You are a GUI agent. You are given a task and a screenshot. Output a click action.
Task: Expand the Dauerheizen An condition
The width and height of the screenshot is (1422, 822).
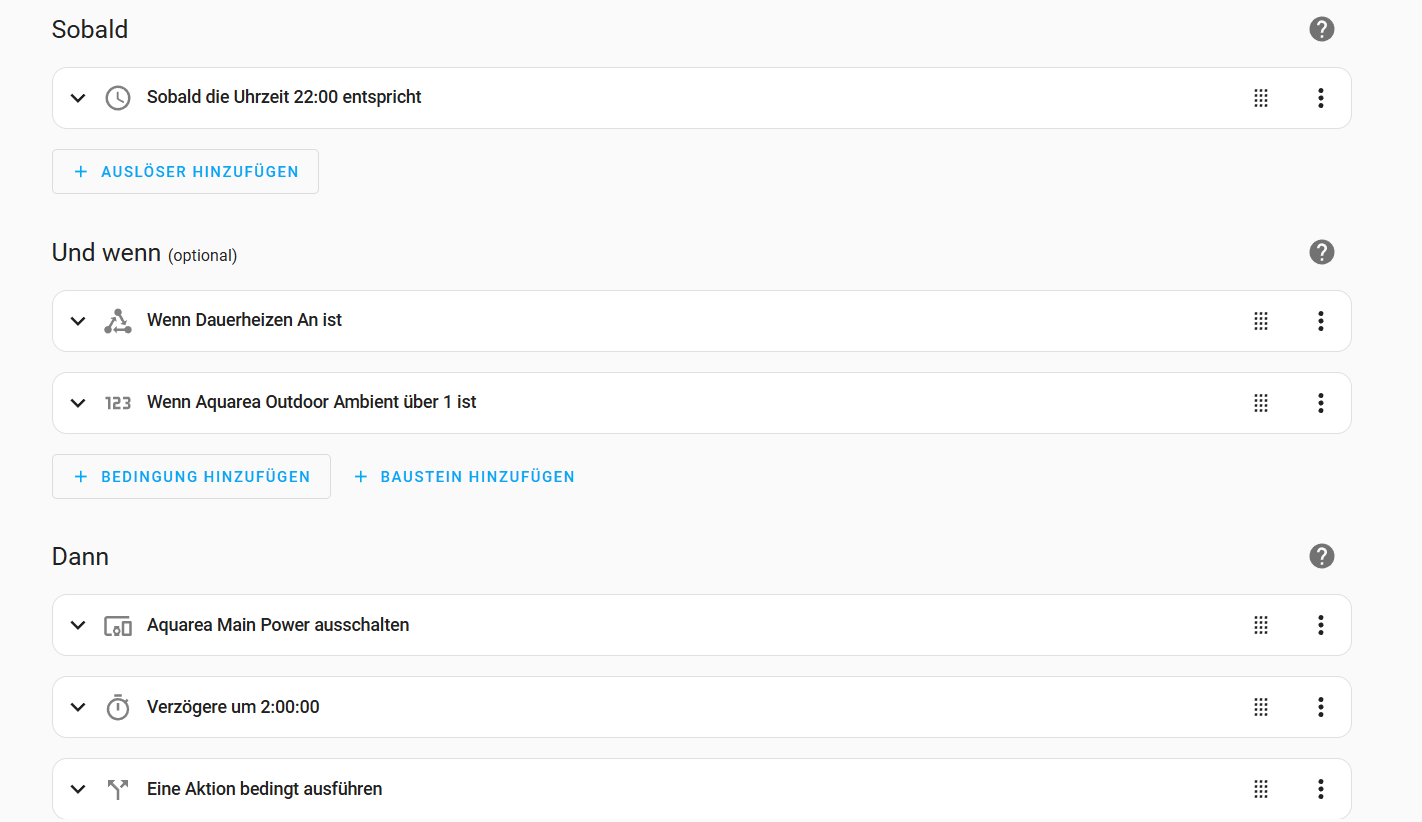coord(78,321)
